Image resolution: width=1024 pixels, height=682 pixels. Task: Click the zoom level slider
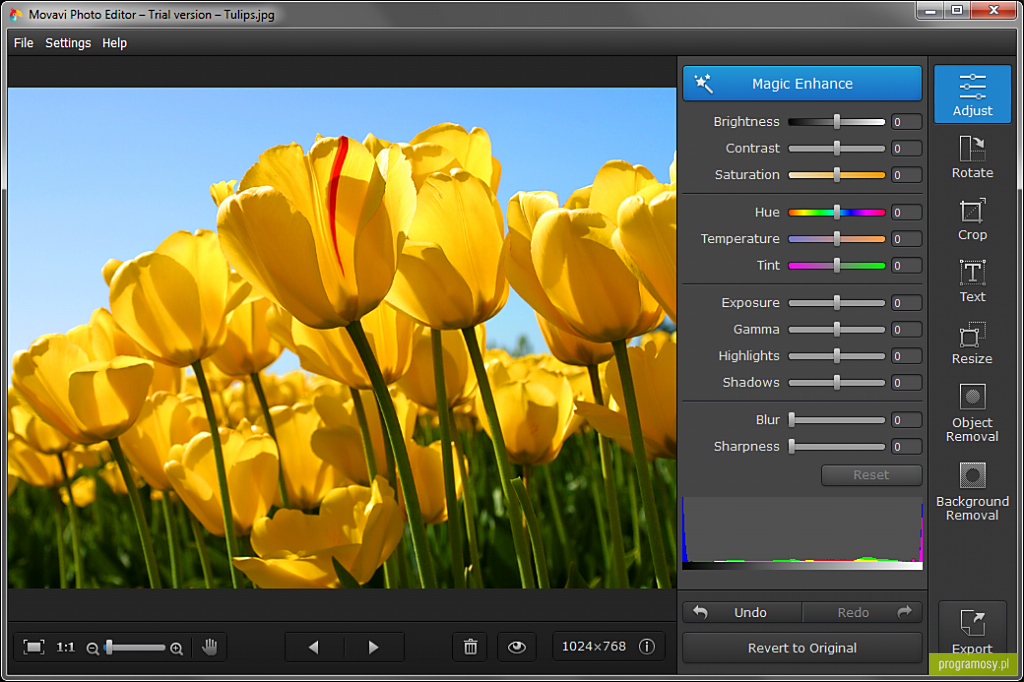135,647
